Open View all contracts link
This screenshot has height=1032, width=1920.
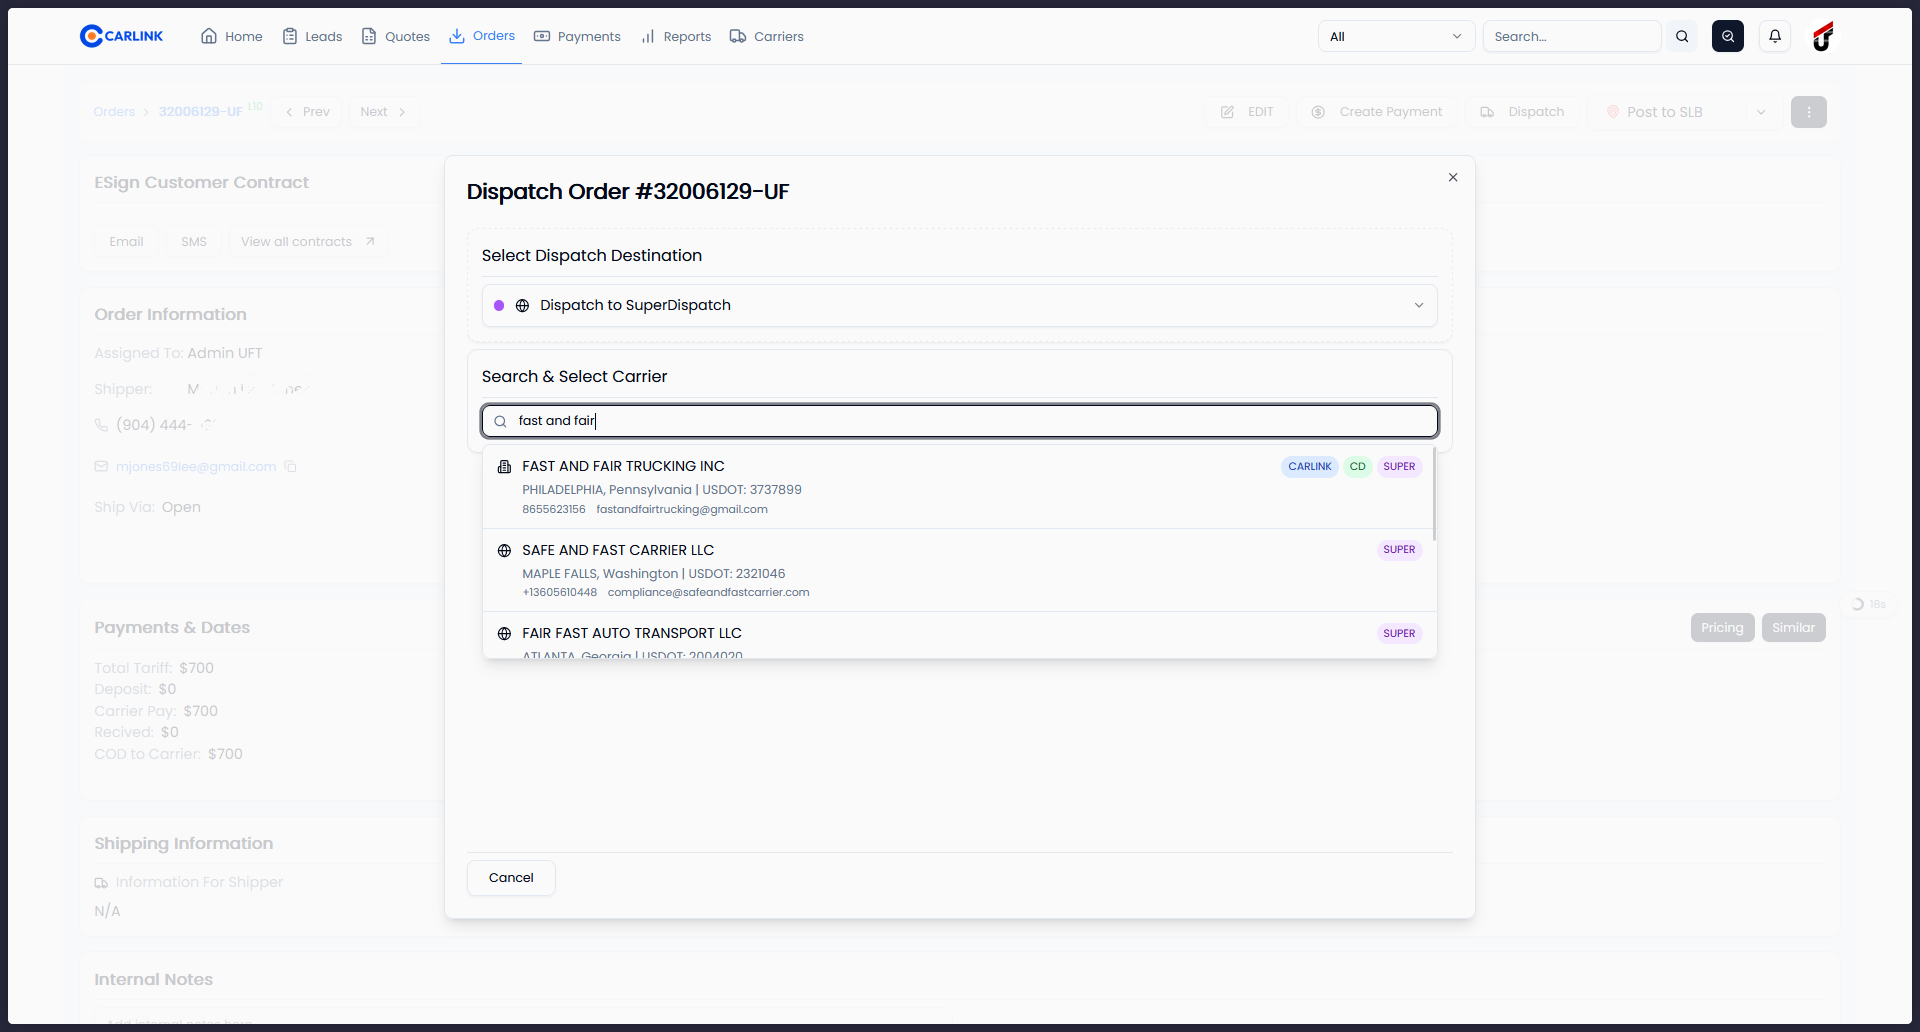pos(296,241)
